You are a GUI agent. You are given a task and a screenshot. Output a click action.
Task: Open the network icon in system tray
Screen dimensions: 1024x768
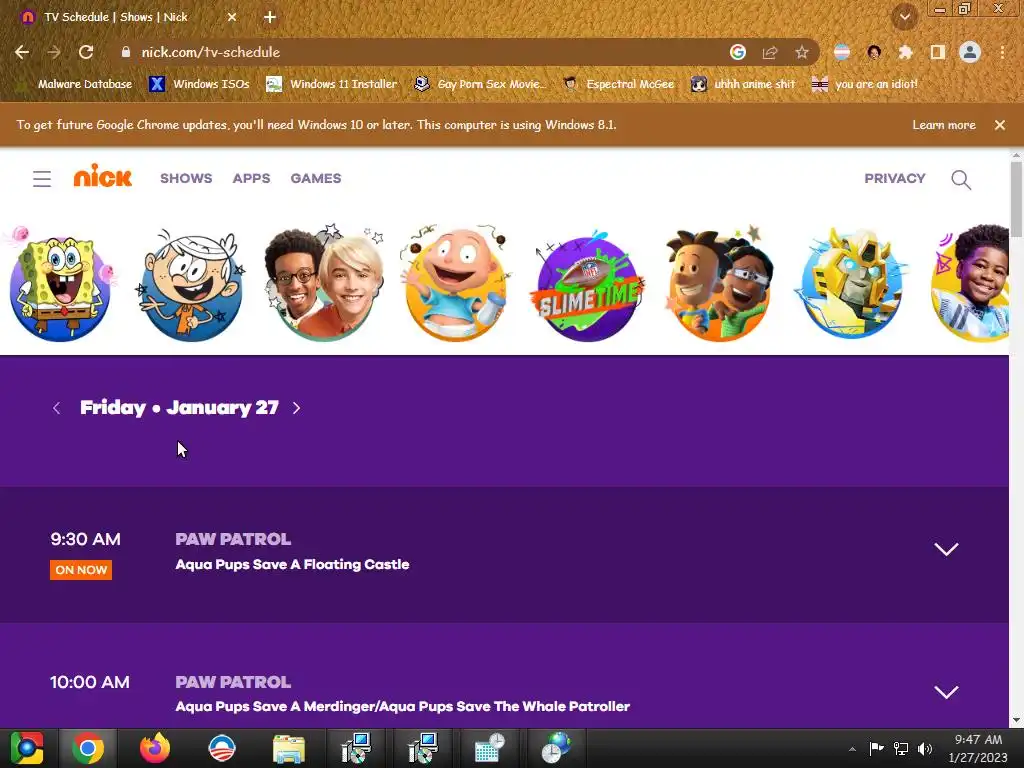[x=901, y=748]
